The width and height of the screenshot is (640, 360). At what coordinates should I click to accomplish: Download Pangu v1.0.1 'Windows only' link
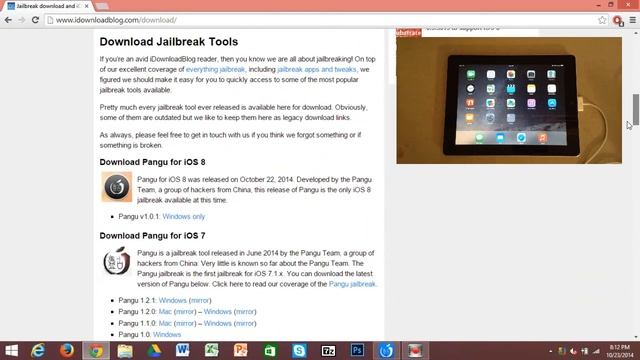[184, 216]
